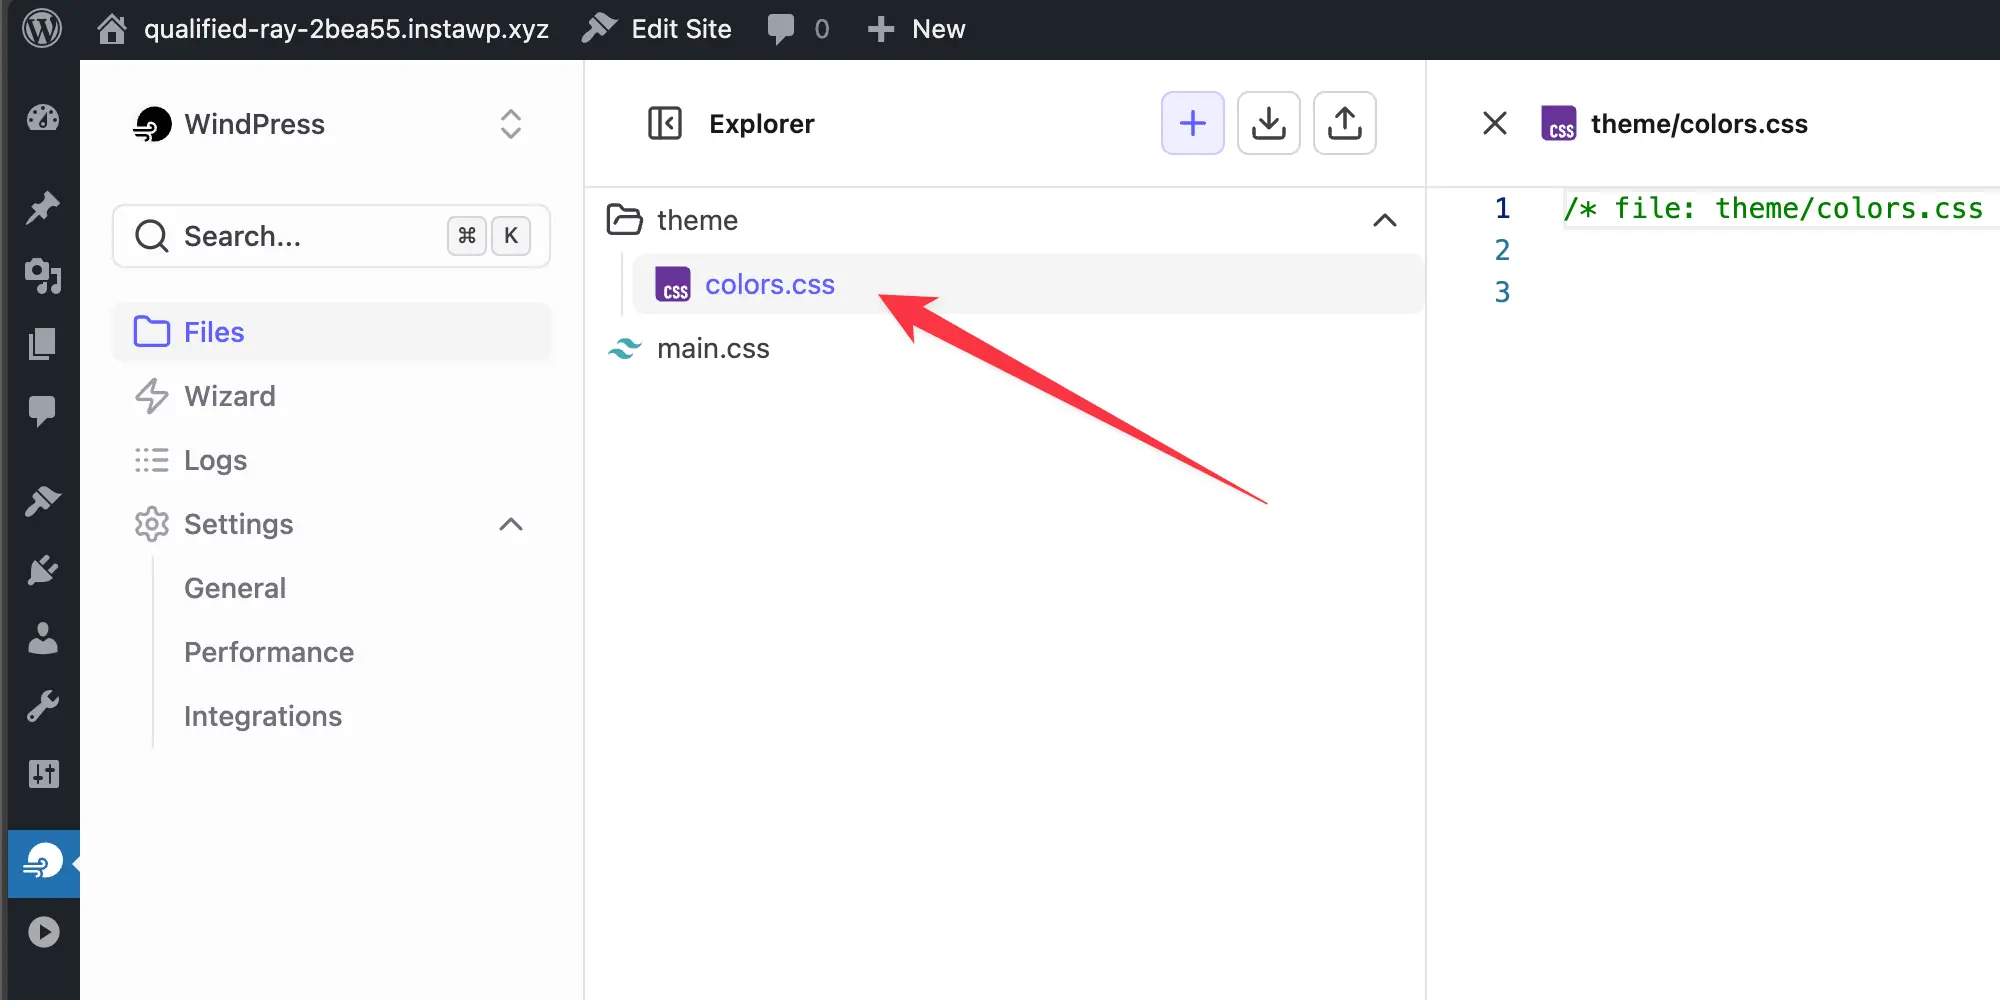
Task: Open main.css file
Action: click(1004, 348)
